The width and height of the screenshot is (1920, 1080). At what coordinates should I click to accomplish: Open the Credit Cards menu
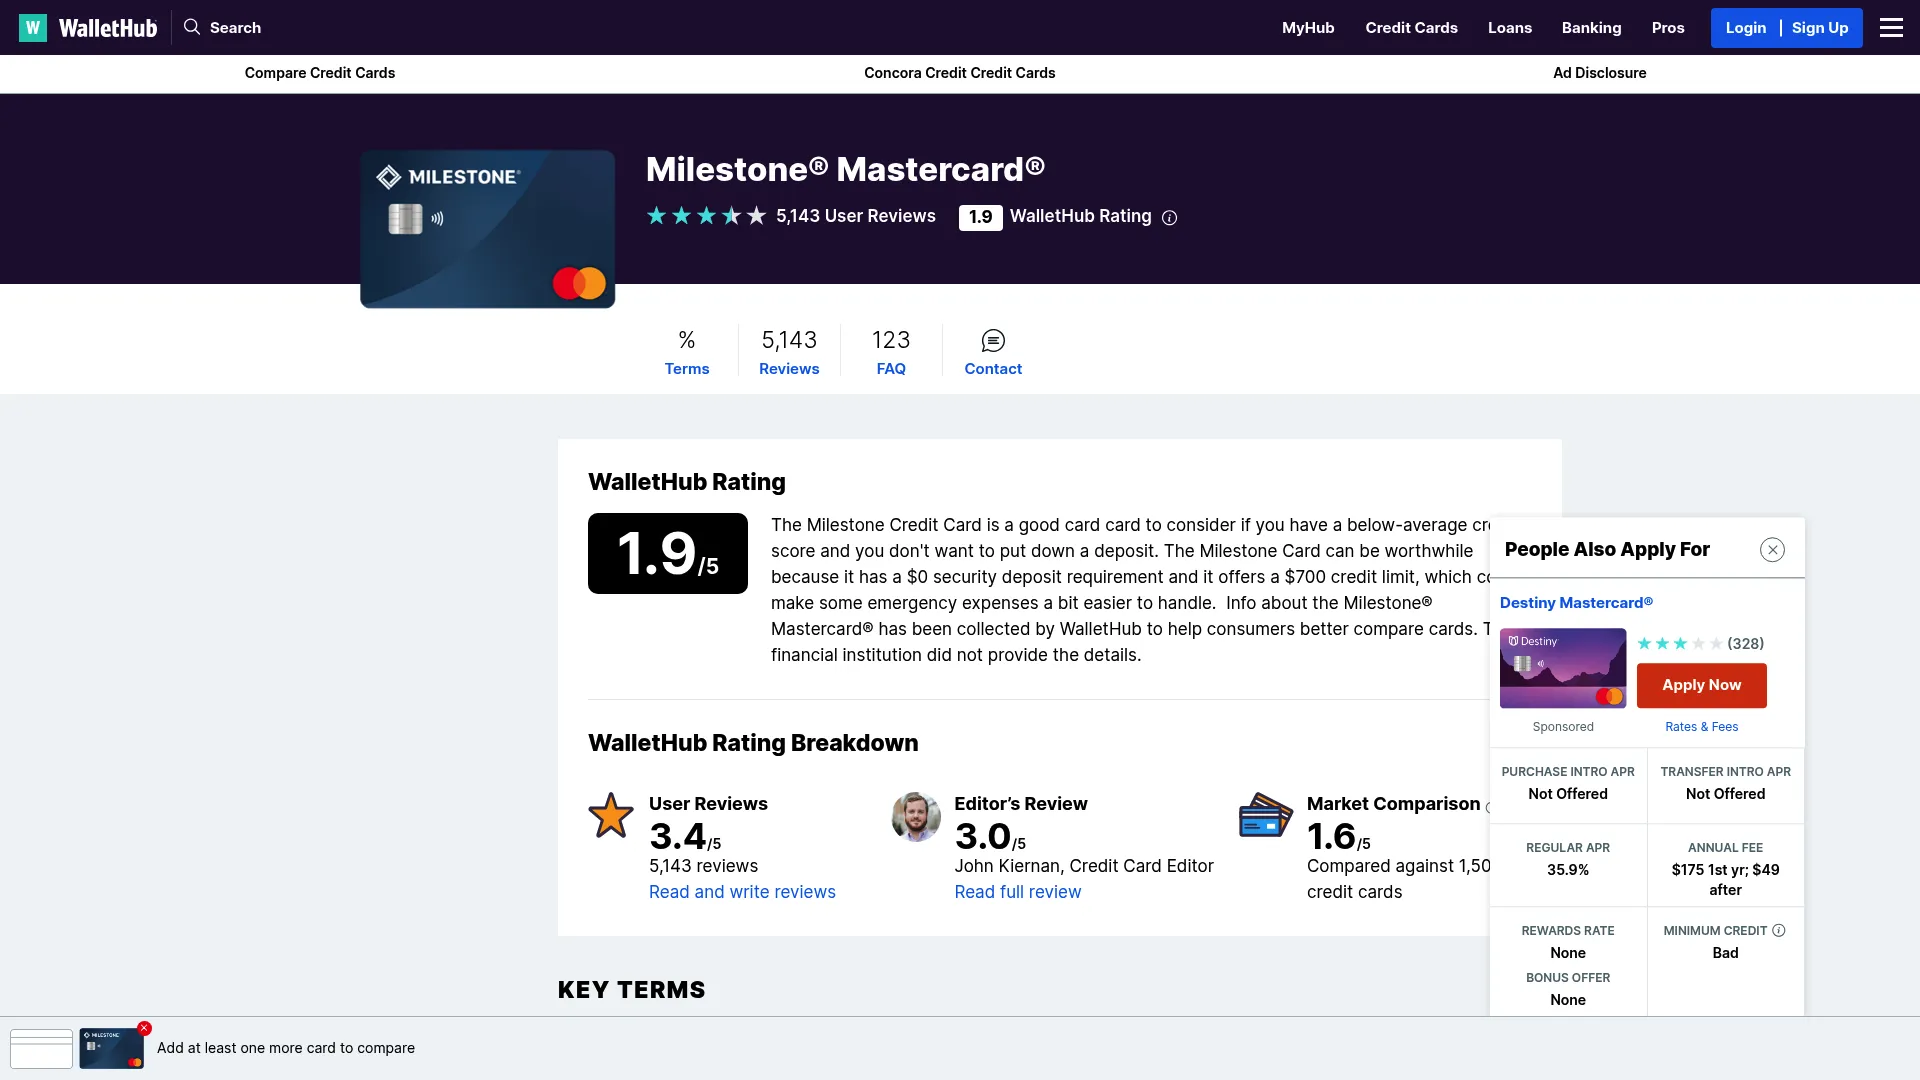[x=1411, y=28]
